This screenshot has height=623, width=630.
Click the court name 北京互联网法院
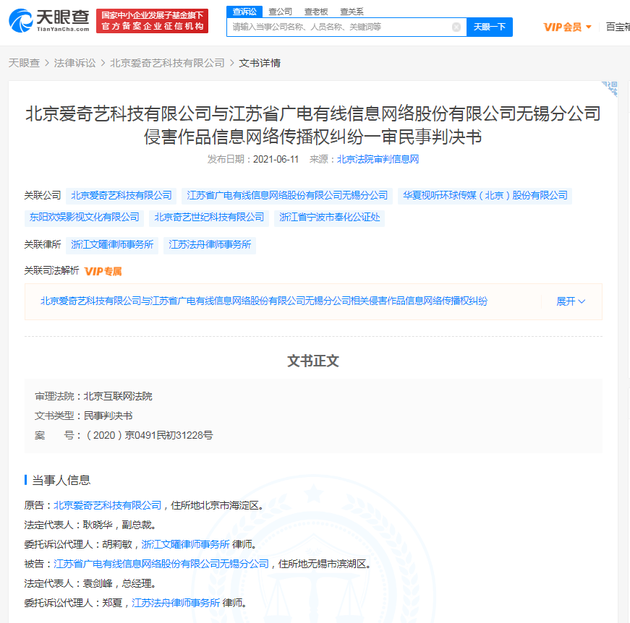point(118,396)
